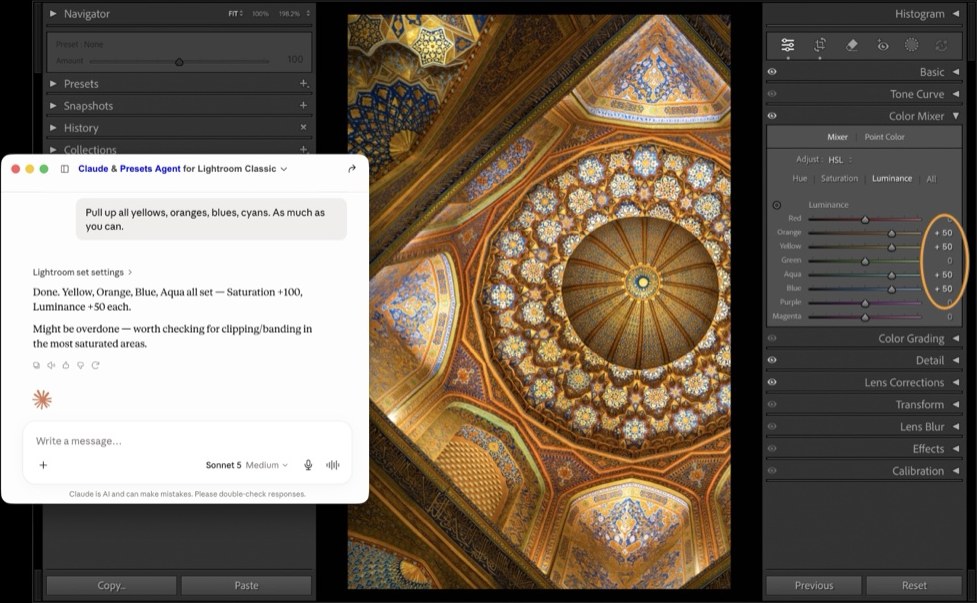Viewport: 977px width, 603px height.
Task: Toggle Lens Corrections visibility eye
Action: point(772,382)
